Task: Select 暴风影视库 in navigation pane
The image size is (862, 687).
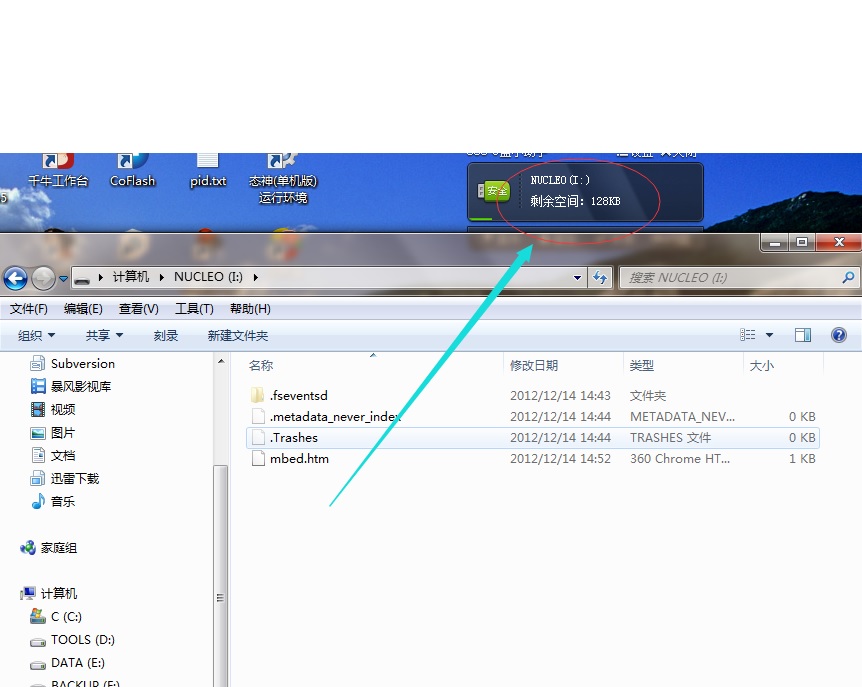Action: [x=81, y=386]
